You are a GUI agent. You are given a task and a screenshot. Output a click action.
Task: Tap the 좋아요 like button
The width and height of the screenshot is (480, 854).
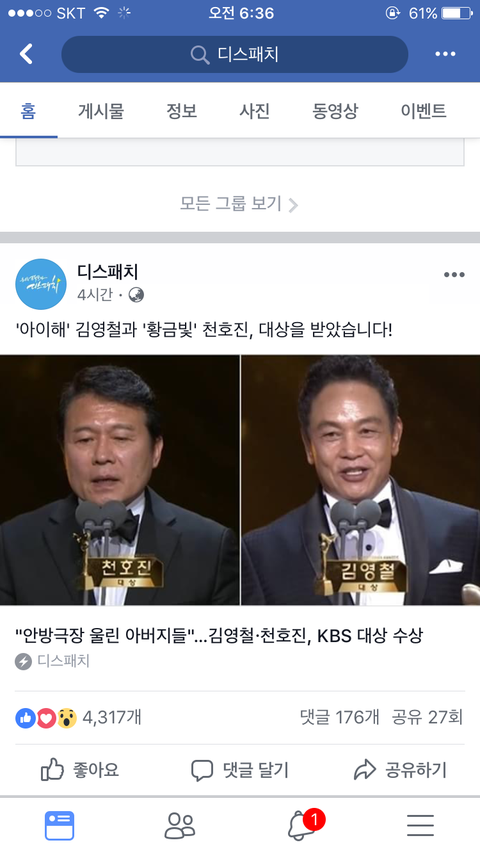[x=80, y=770]
